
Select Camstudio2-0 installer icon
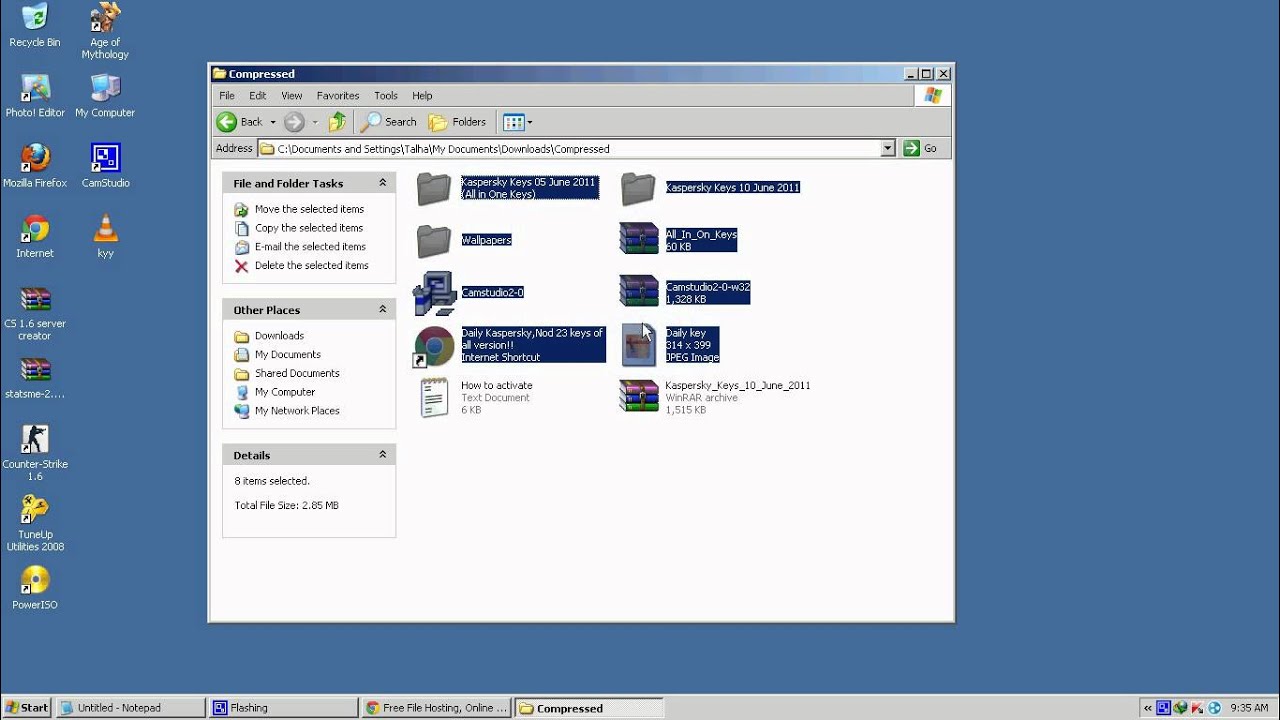pyautogui.click(x=434, y=293)
